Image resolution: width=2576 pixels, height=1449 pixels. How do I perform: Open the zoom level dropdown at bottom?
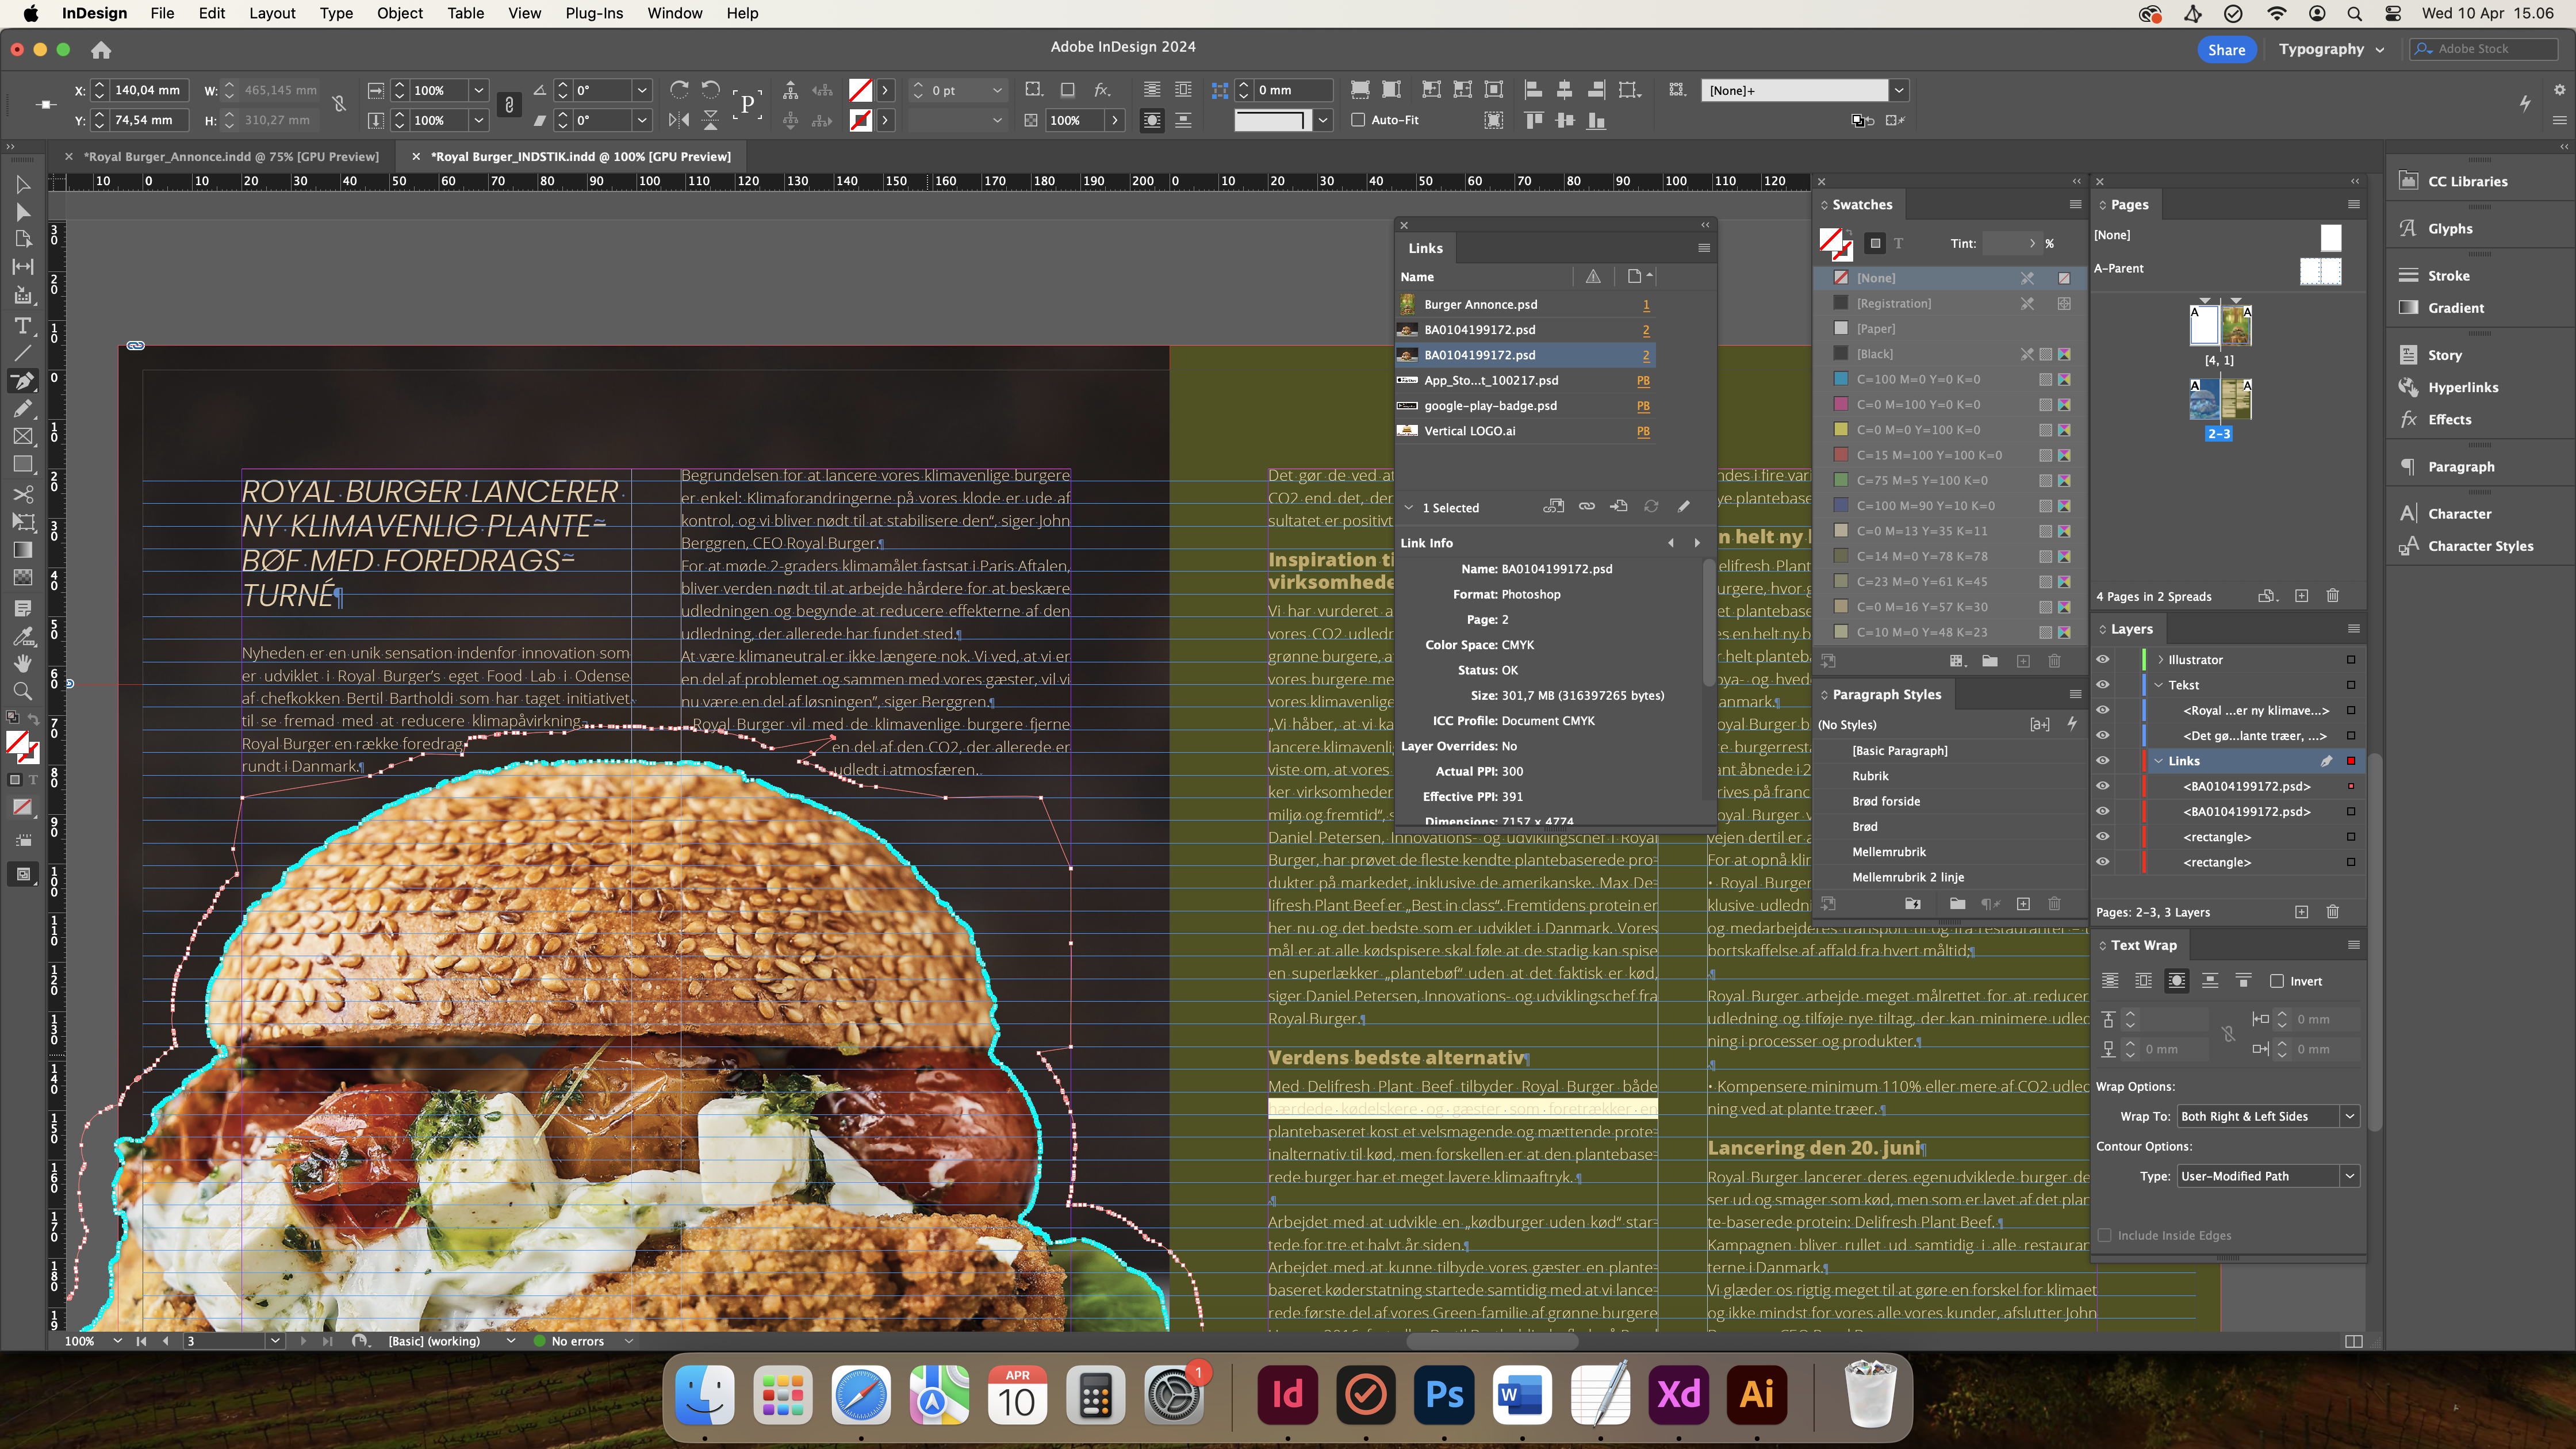coord(117,1341)
